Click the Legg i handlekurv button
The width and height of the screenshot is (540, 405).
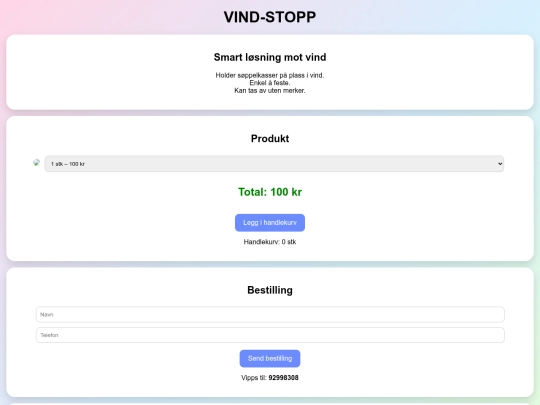coord(270,222)
